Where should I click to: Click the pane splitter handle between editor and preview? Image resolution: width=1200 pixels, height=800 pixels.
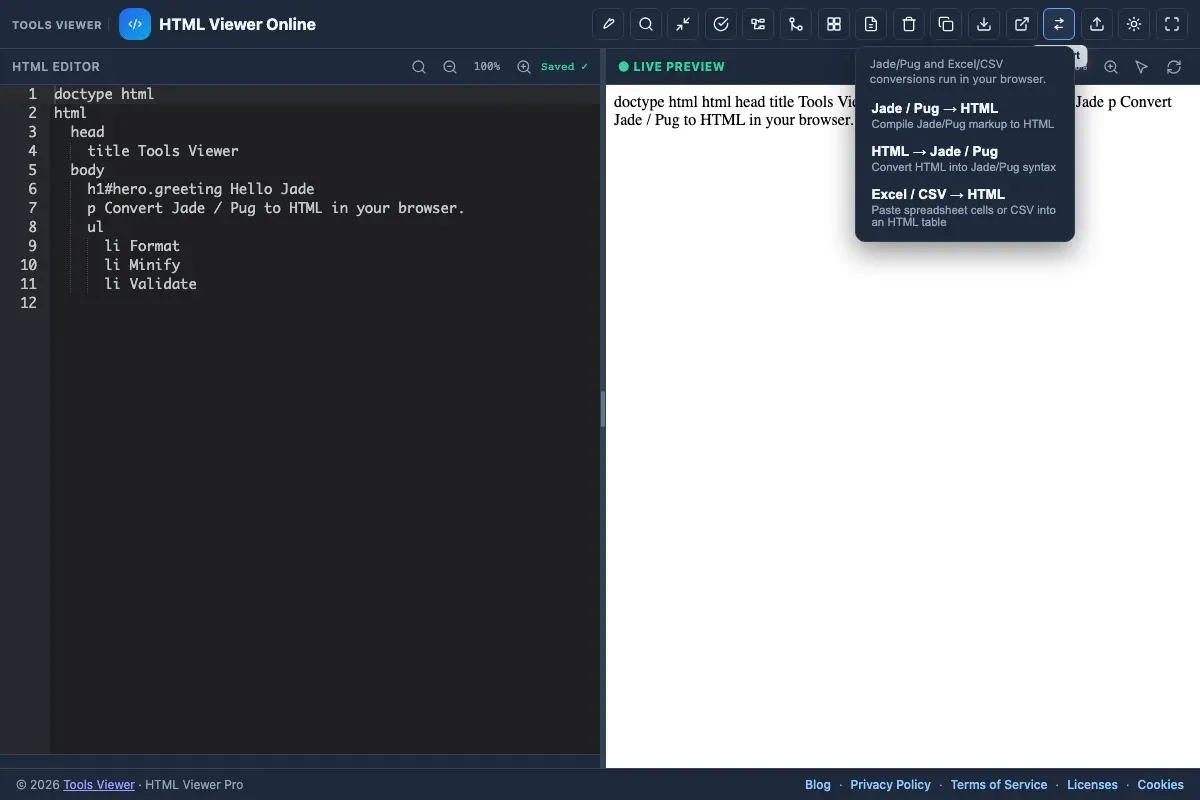pos(603,409)
